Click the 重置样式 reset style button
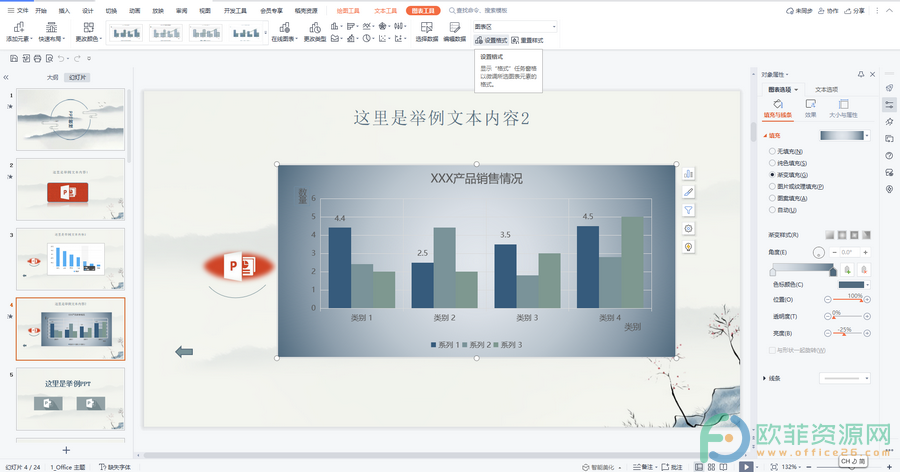Screen dimensions: 900x472 [x=527, y=40]
